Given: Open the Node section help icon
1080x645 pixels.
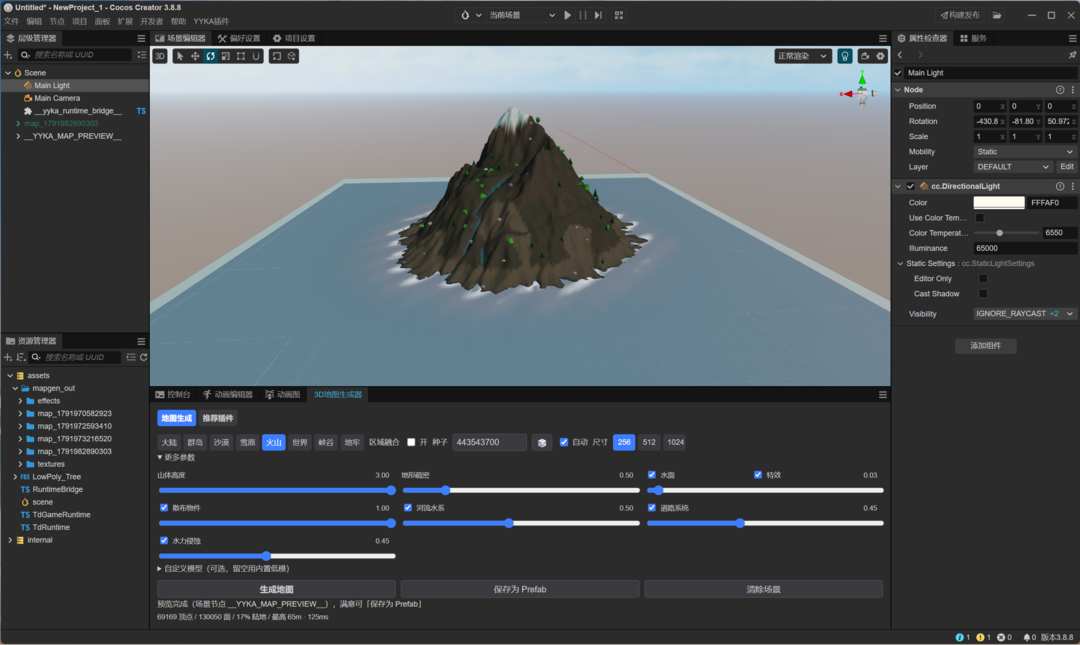Looking at the screenshot, I should 1060,90.
